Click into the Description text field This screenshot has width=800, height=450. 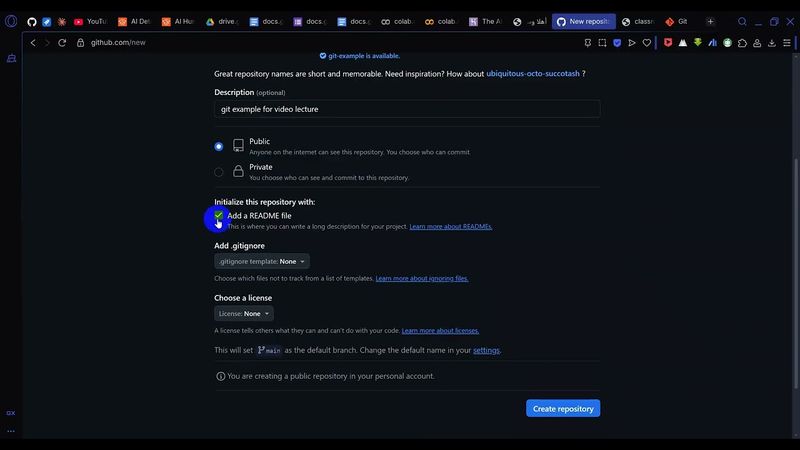pyautogui.click(x=407, y=109)
